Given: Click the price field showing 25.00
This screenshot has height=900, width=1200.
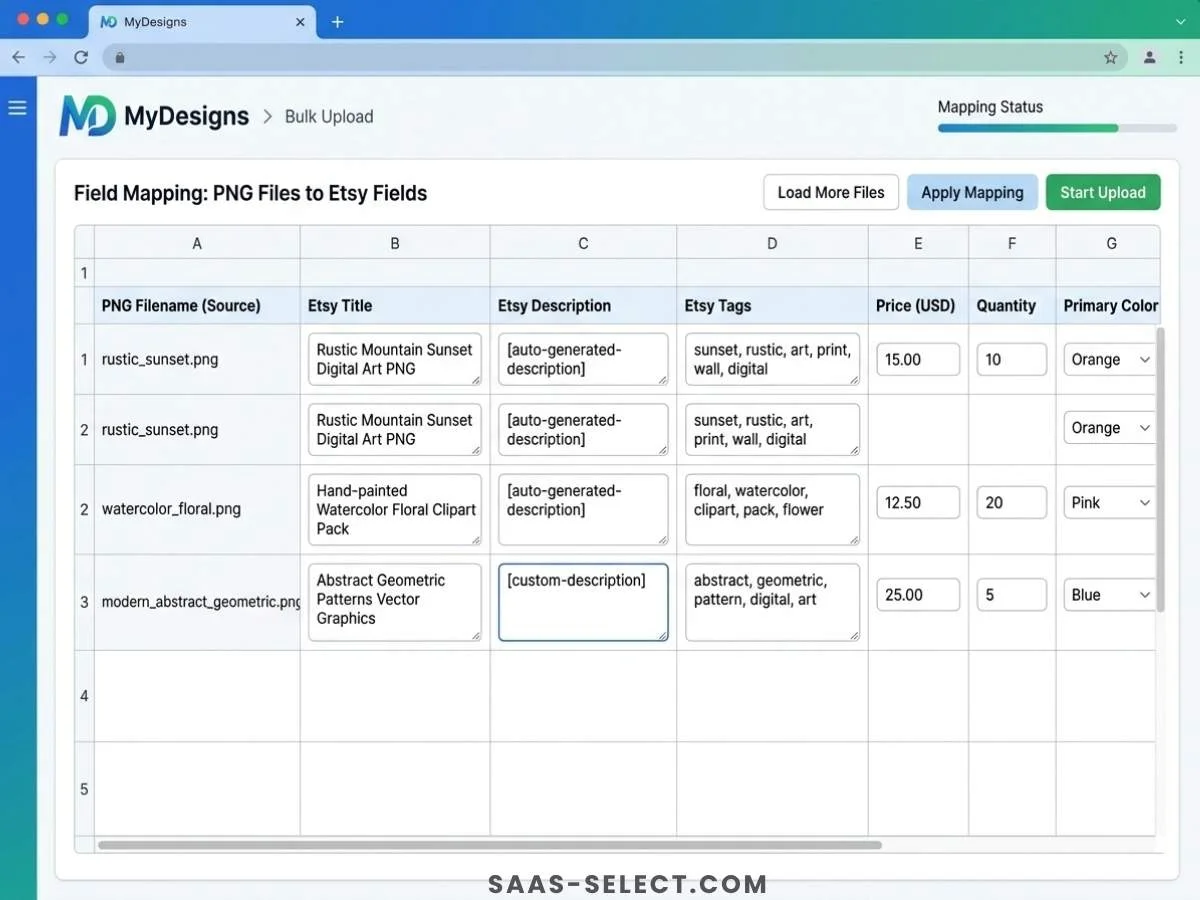Looking at the screenshot, I should [x=918, y=595].
